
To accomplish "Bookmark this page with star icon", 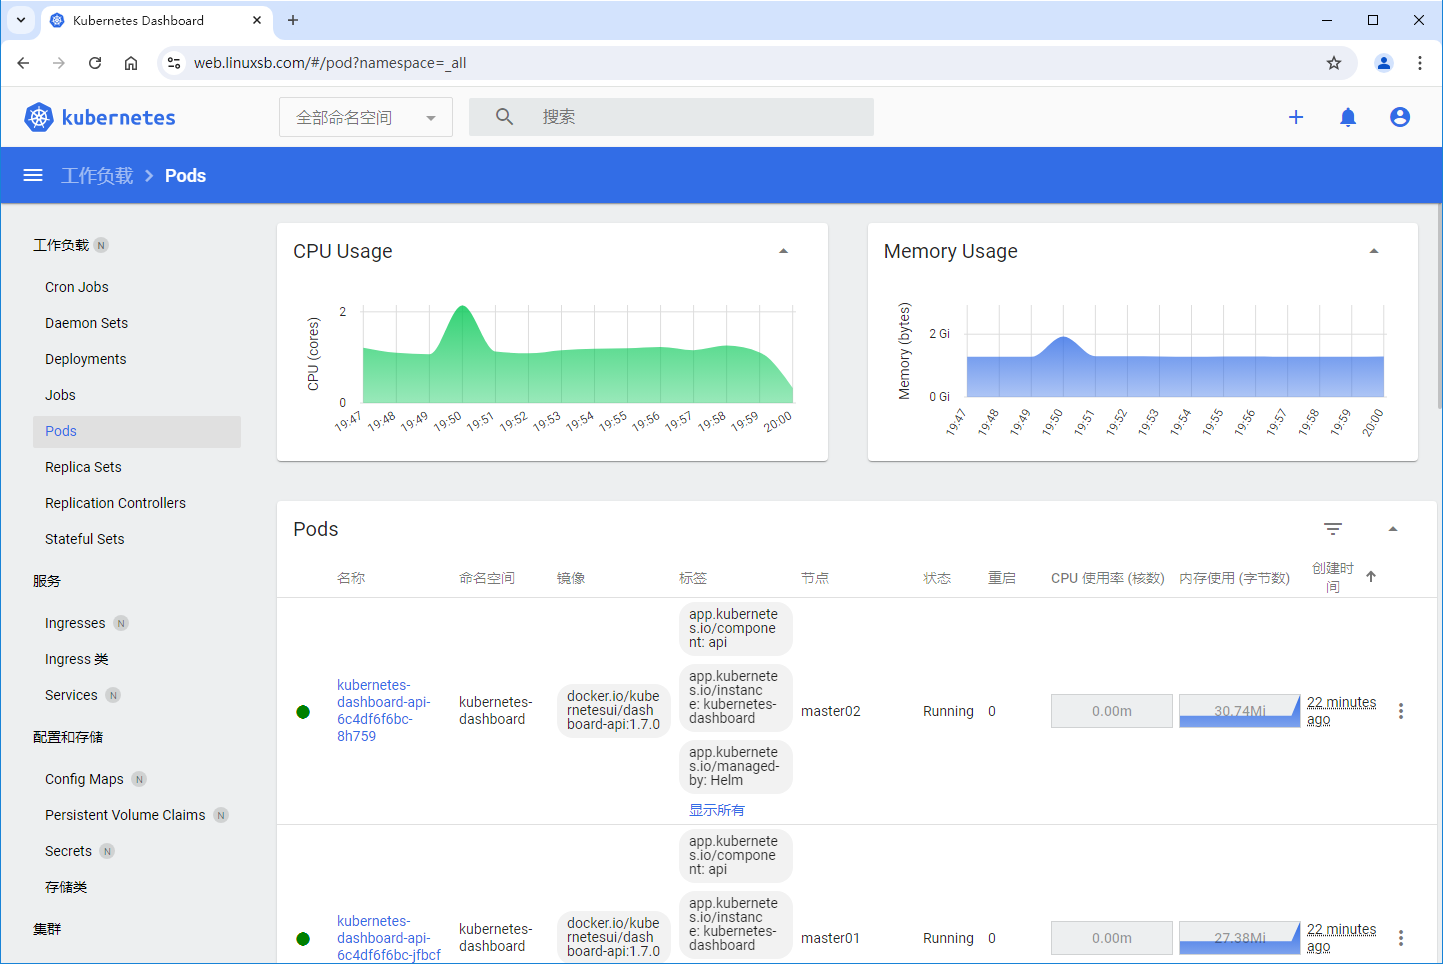I will [x=1334, y=63].
